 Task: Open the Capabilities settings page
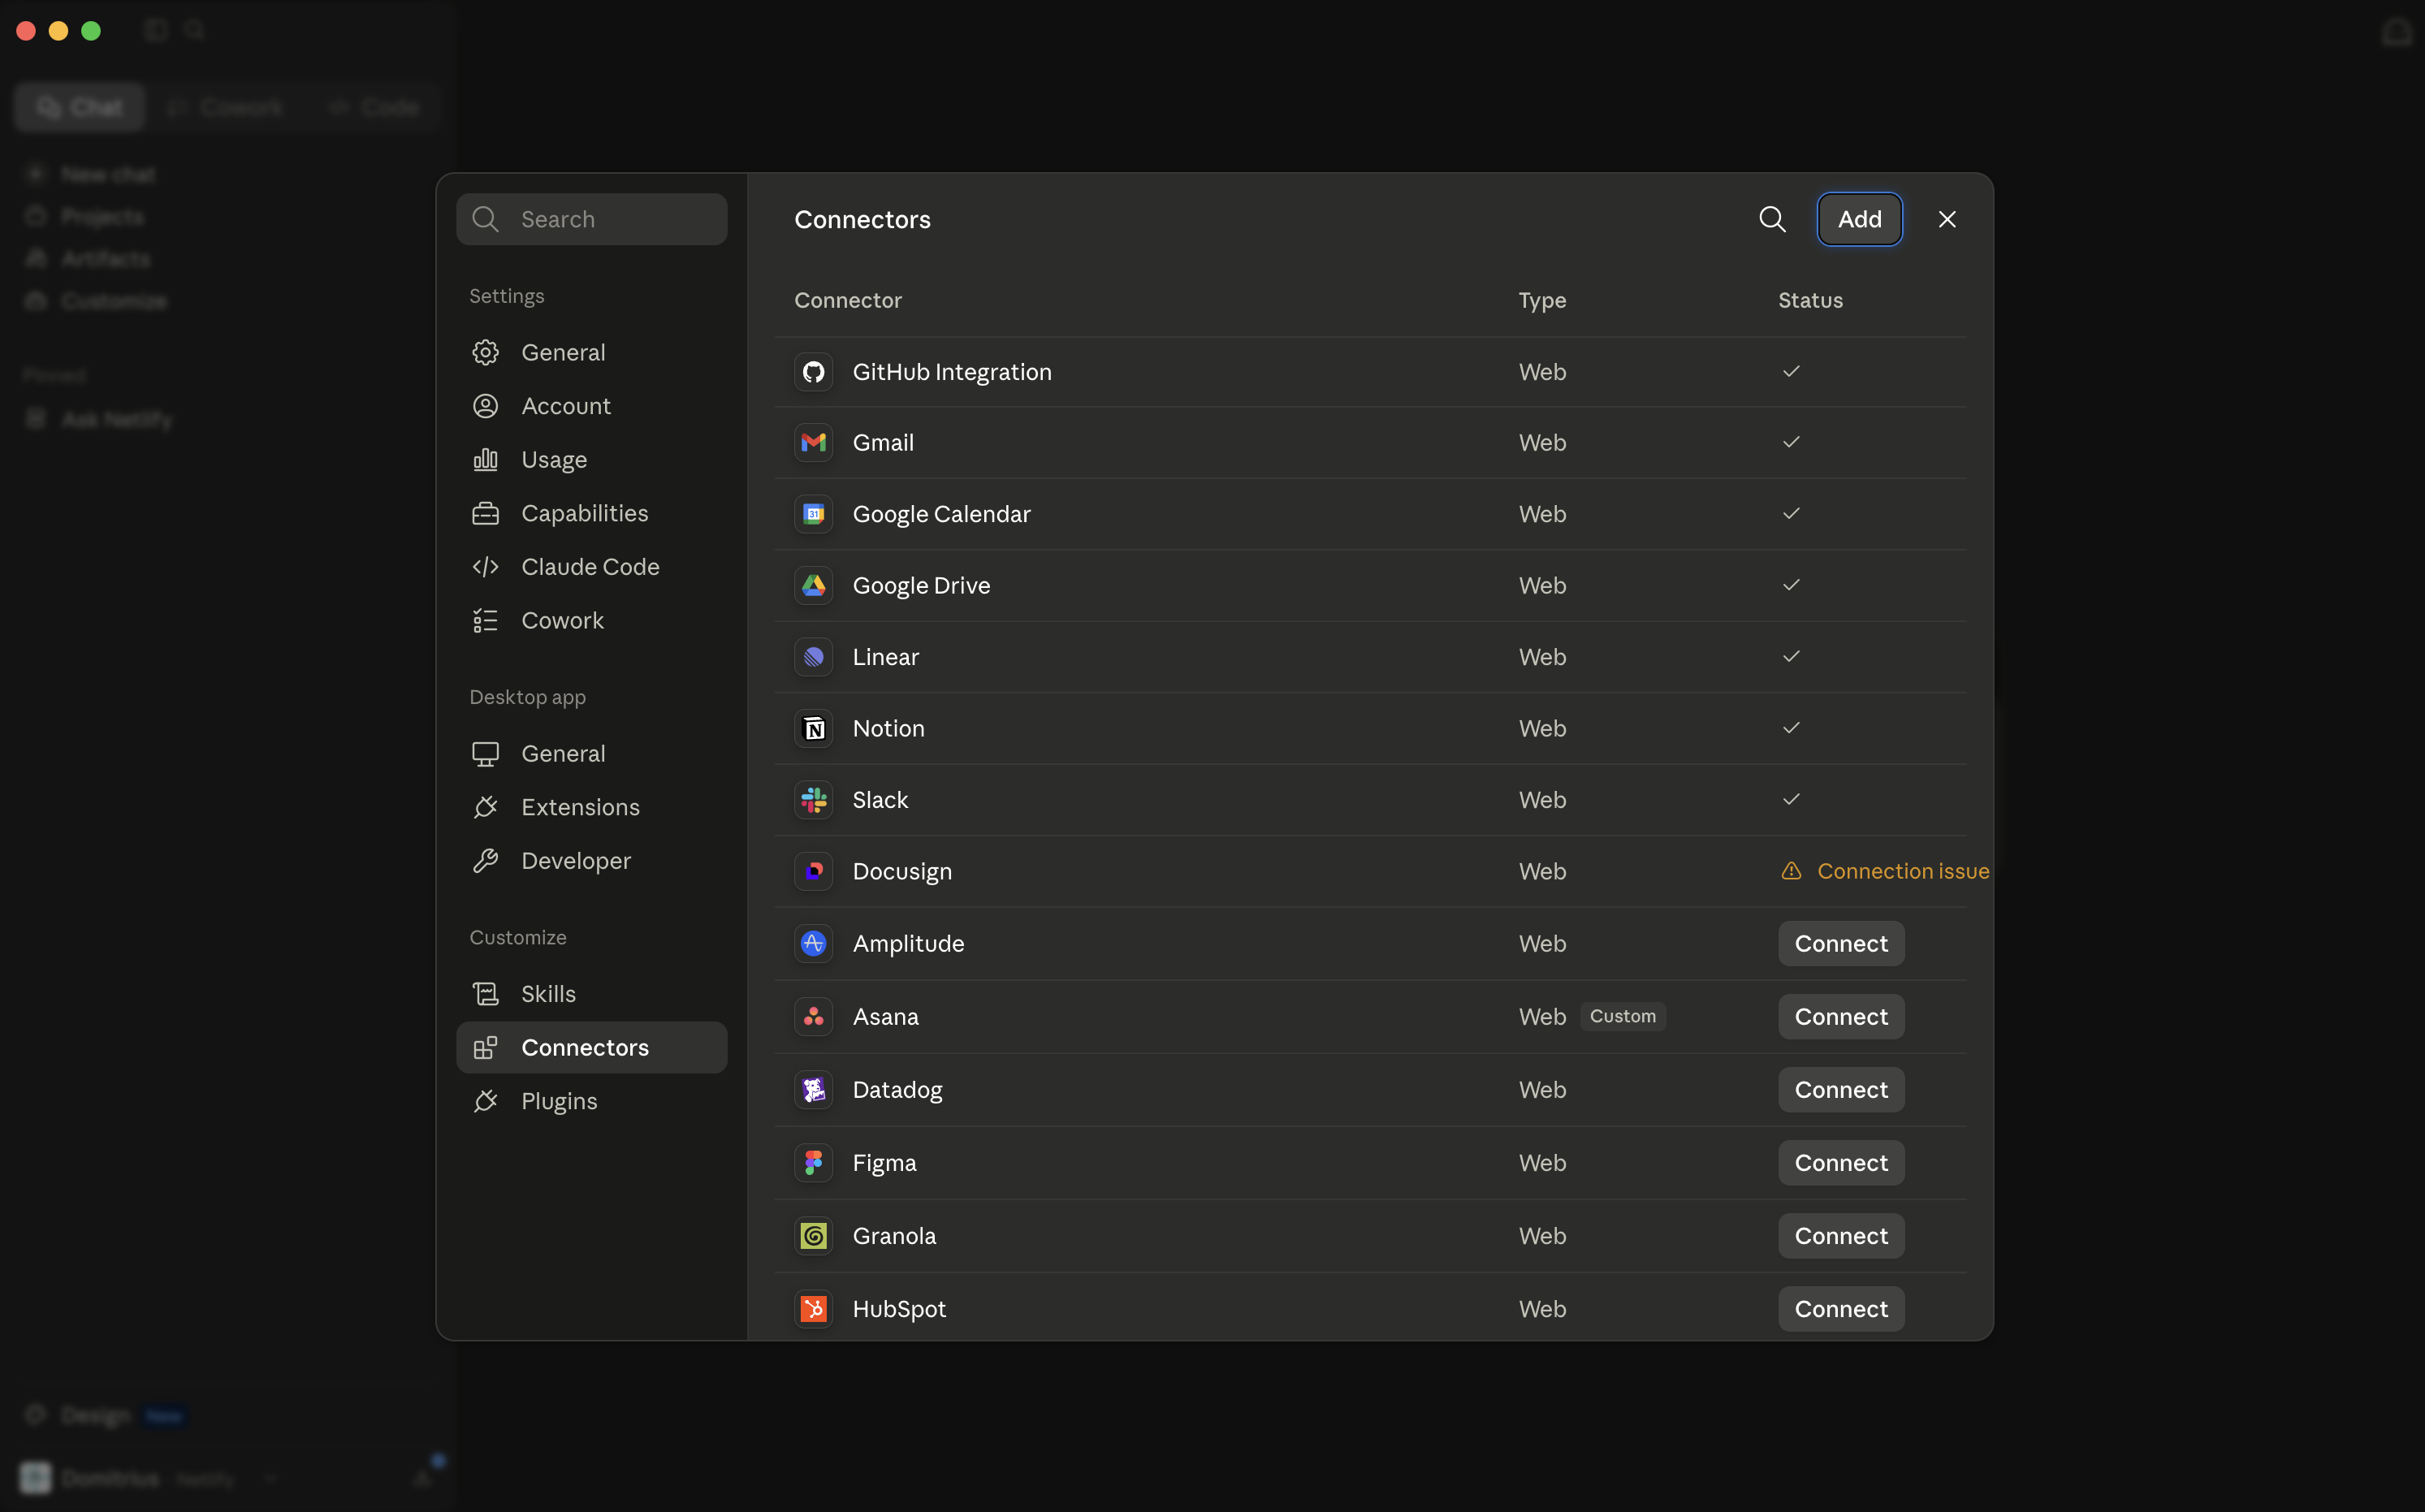point(591,513)
